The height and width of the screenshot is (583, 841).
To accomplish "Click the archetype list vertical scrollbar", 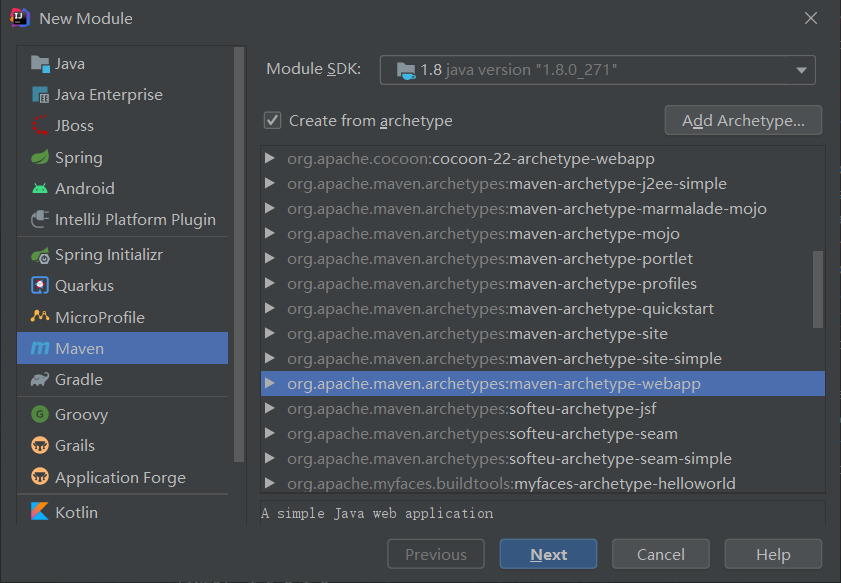I will click(x=817, y=289).
